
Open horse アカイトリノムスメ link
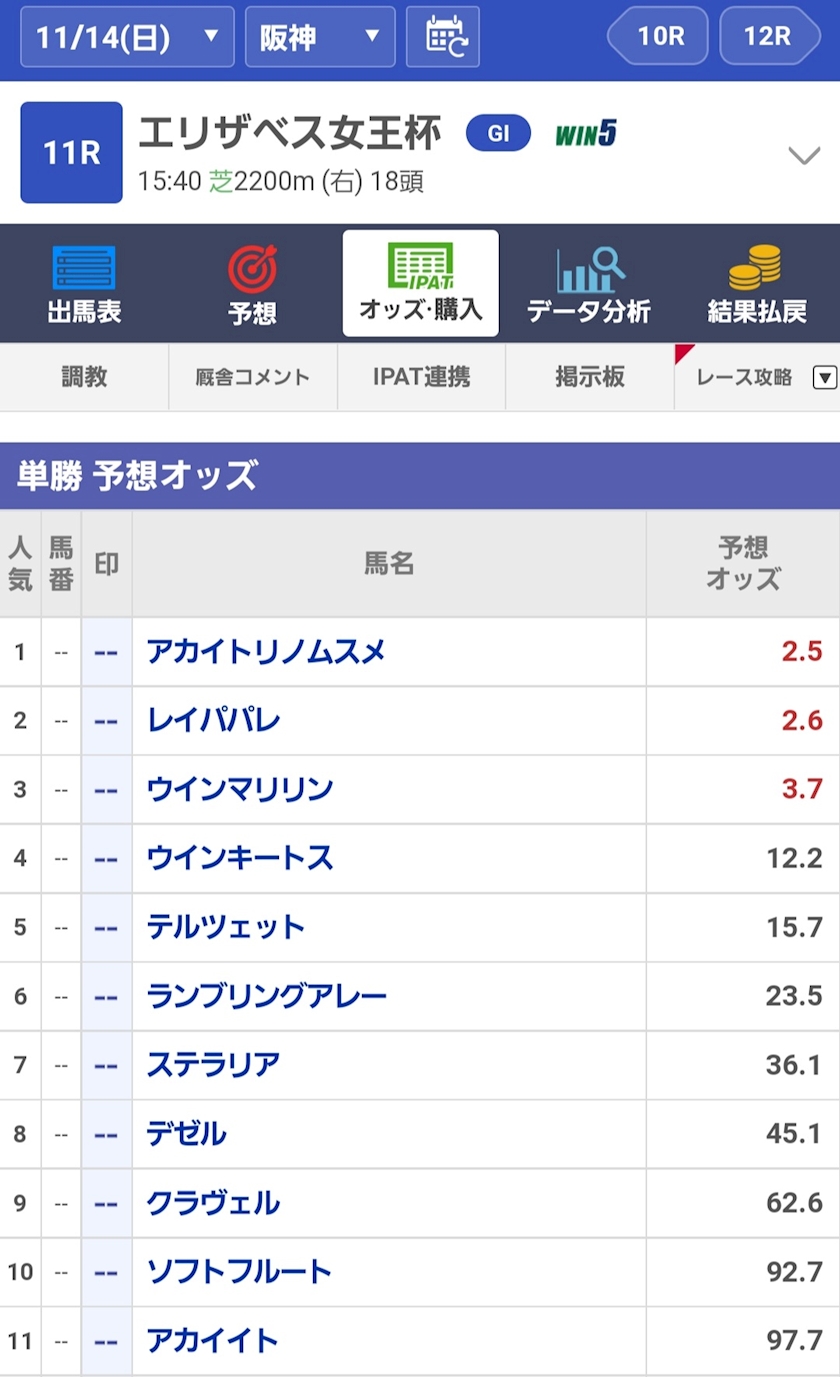[x=266, y=652]
